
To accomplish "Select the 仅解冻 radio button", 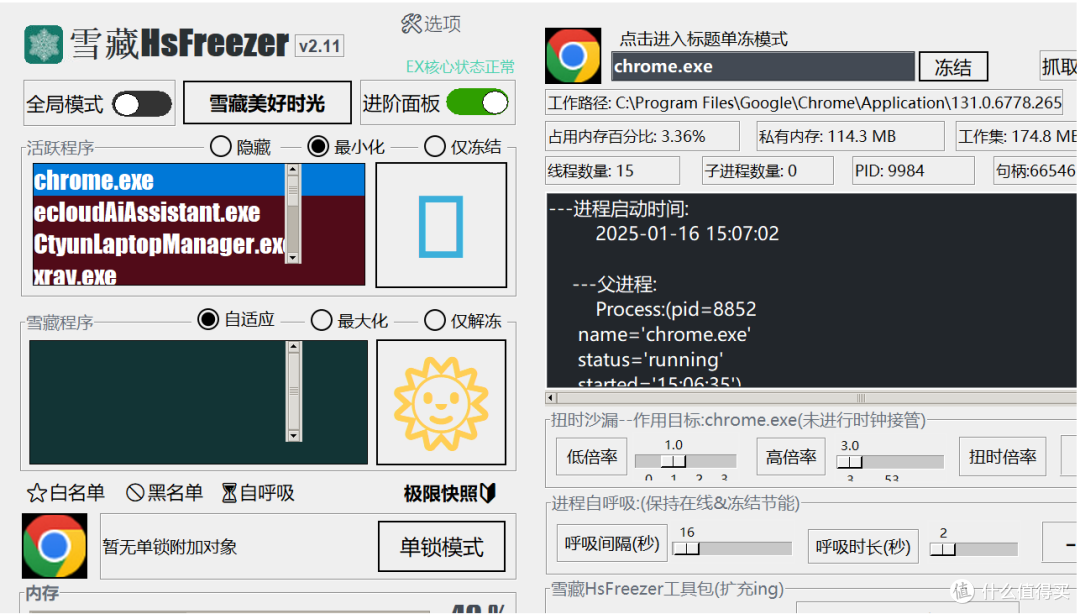I will pyautogui.click(x=435, y=320).
